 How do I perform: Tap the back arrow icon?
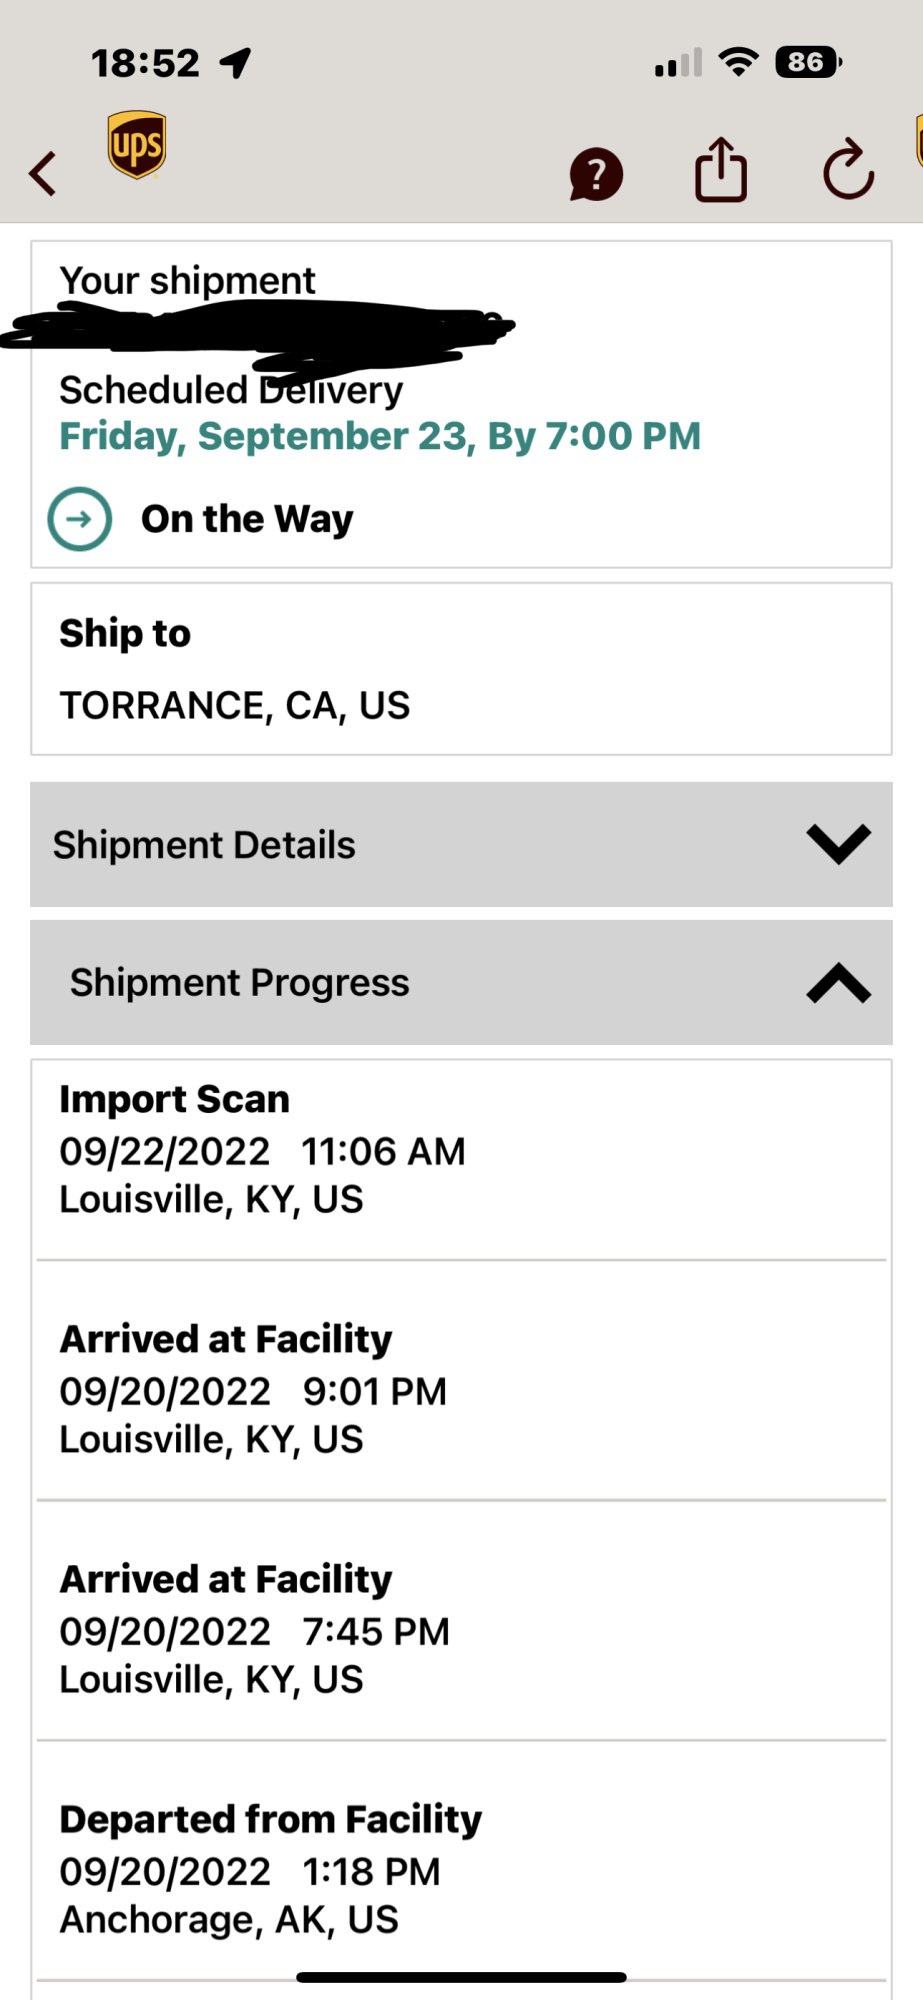pyautogui.click(x=43, y=173)
